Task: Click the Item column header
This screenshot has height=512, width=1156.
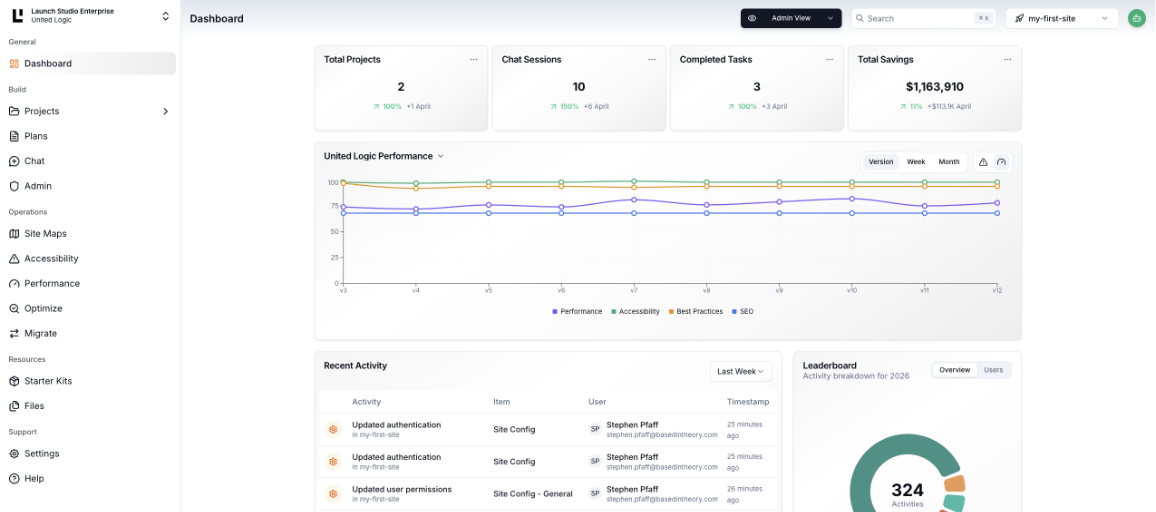Action: [501, 402]
